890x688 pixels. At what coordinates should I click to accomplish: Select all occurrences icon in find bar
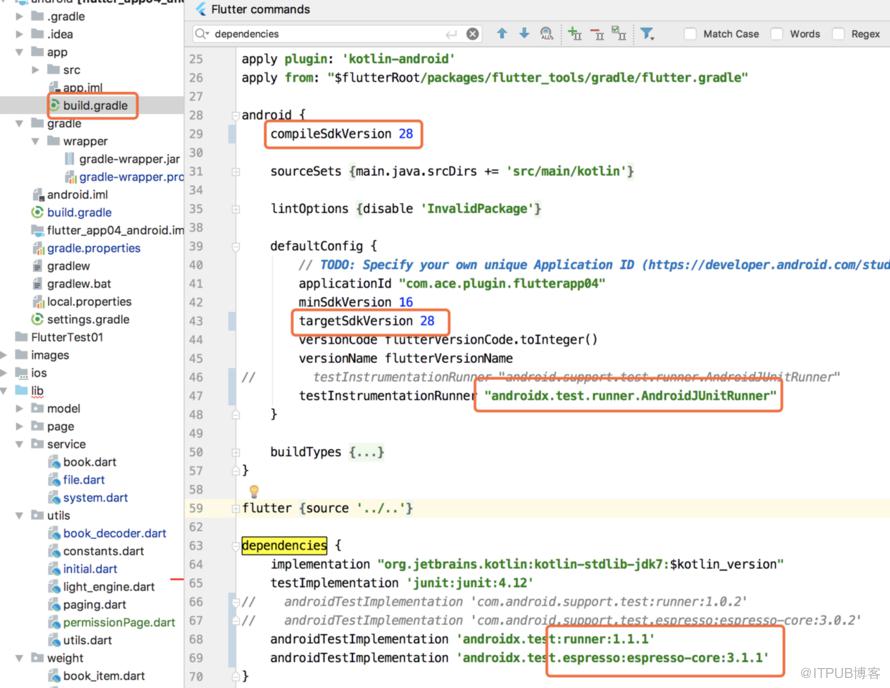[619, 33]
